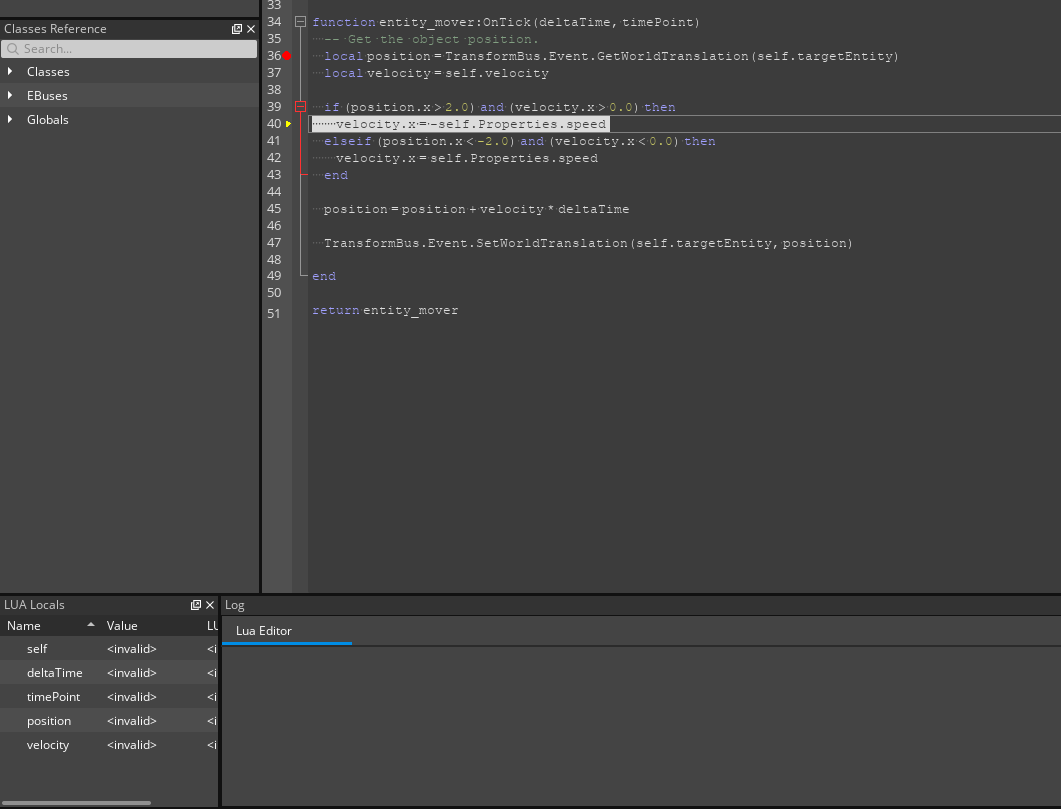Undock the LUA Locals panel
This screenshot has height=809, width=1061.
click(x=195, y=604)
